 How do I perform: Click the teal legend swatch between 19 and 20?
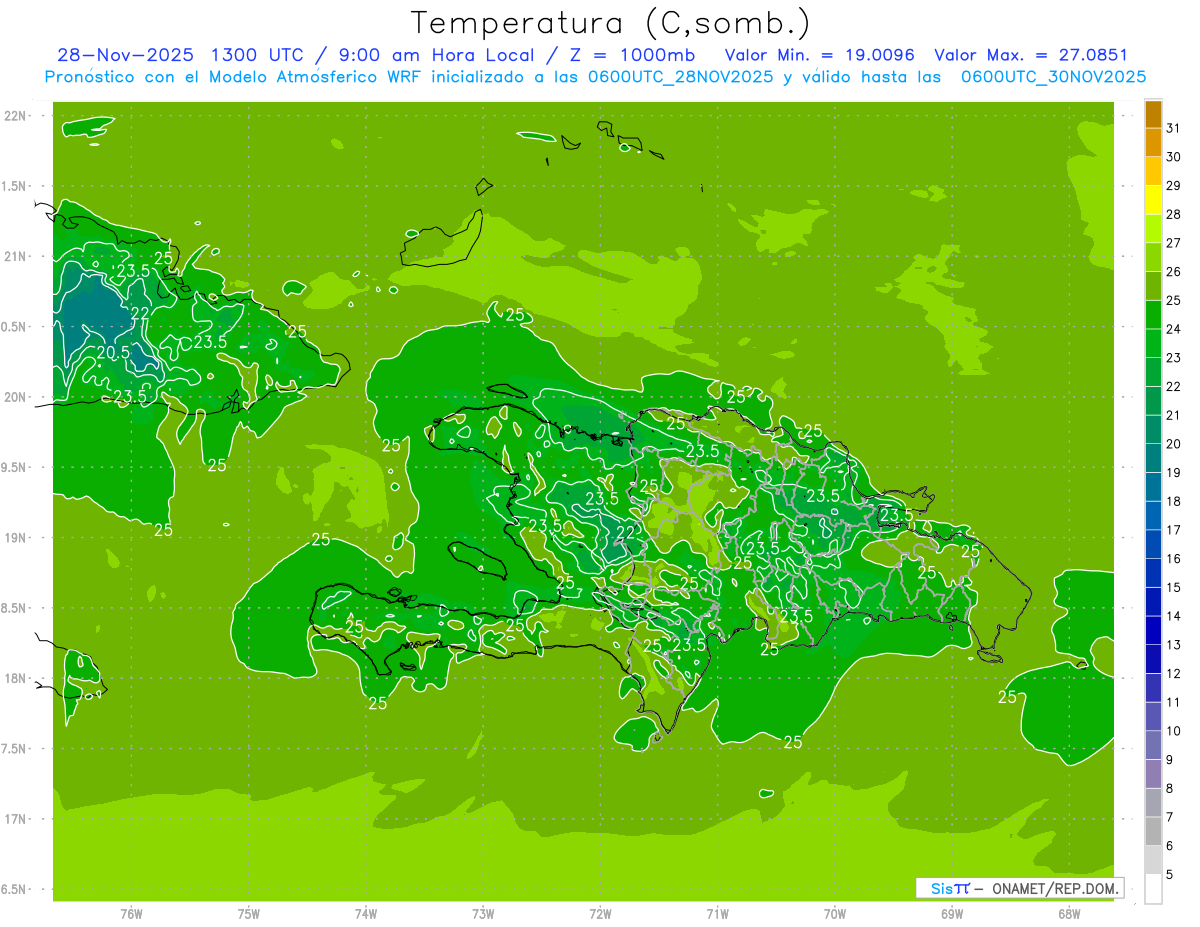(1153, 459)
